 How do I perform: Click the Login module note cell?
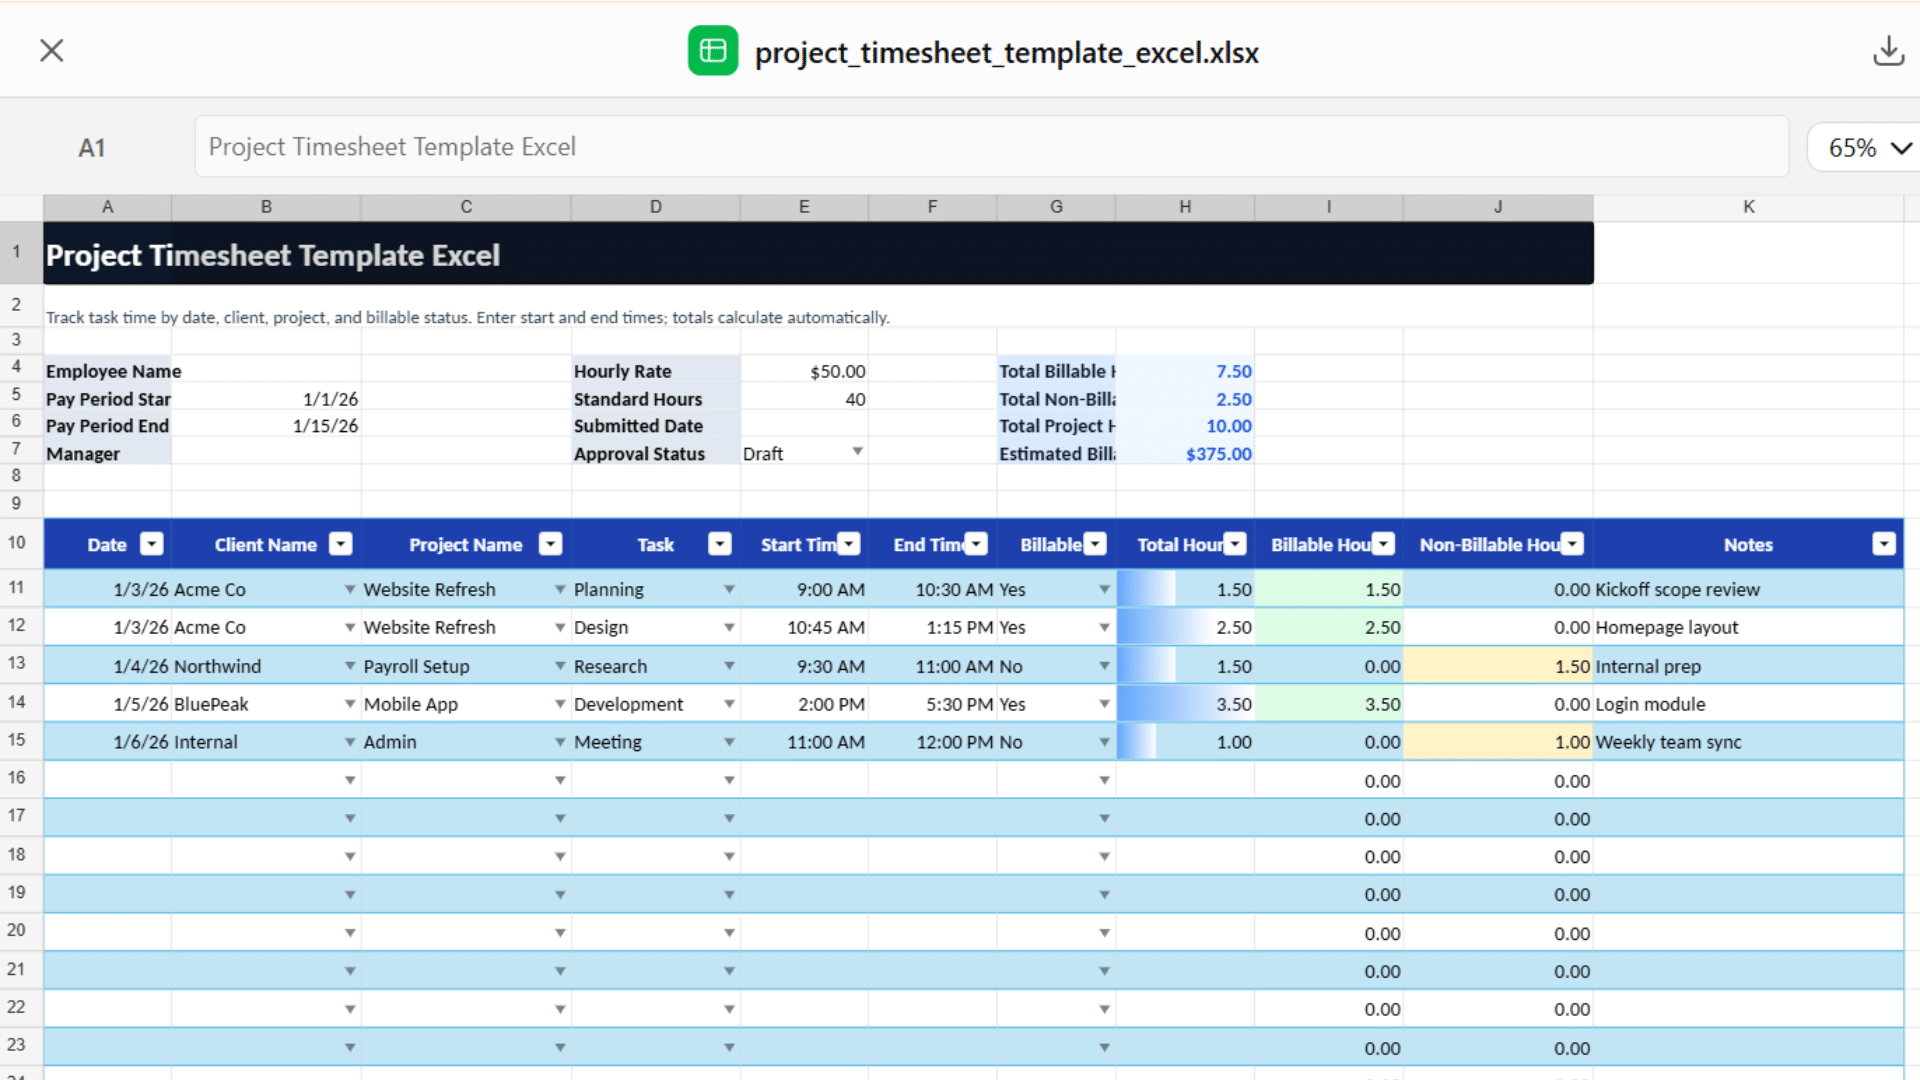pyautogui.click(x=1748, y=704)
